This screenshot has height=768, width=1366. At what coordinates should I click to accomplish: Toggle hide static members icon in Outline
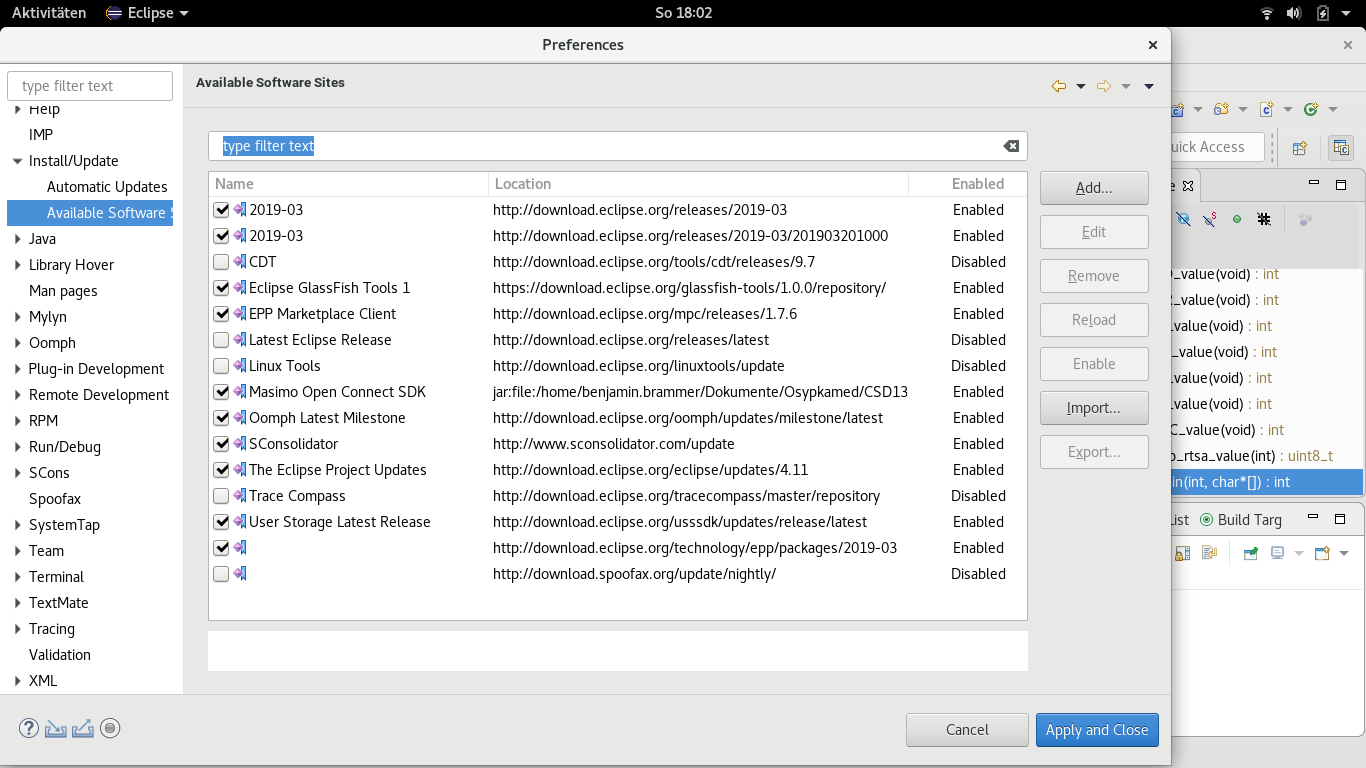(1209, 219)
